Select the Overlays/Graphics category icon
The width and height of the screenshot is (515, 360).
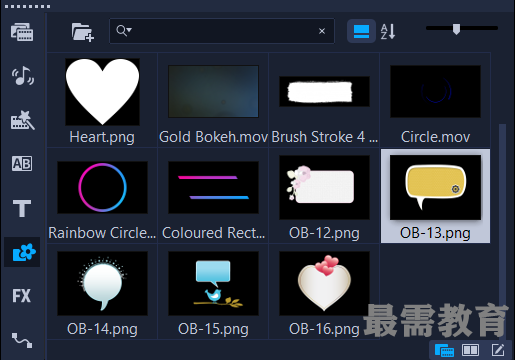(22, 252)
